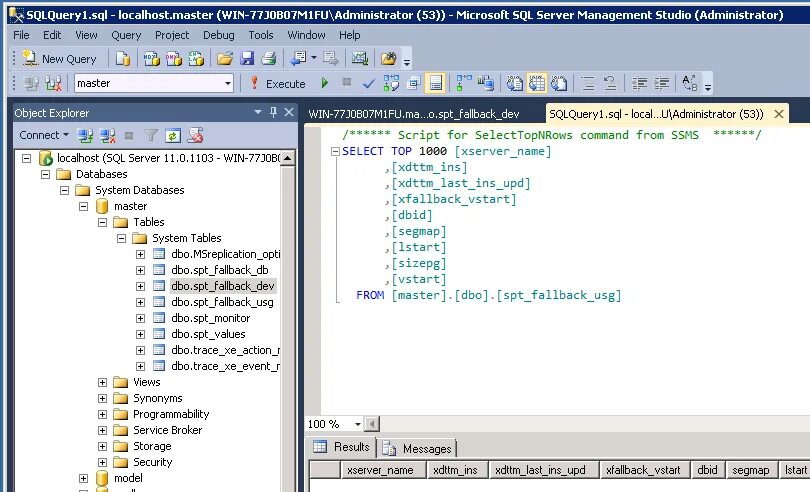Viewport: 810px width, 492px height.
Task: Open the View menu
Action: tap(86, 35)
